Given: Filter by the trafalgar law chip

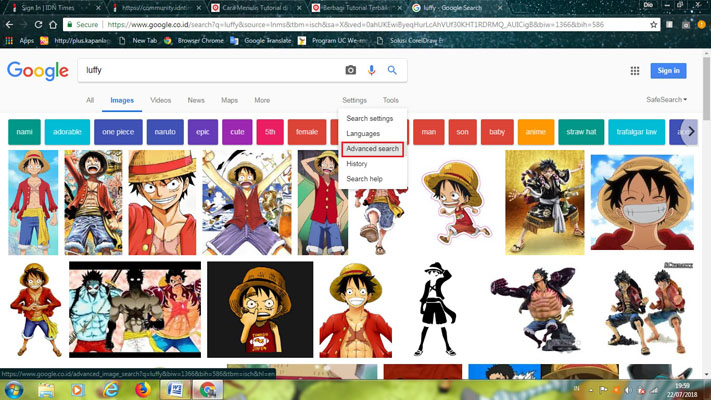Looking at the screenshot, I should click(x=636, y=132).
